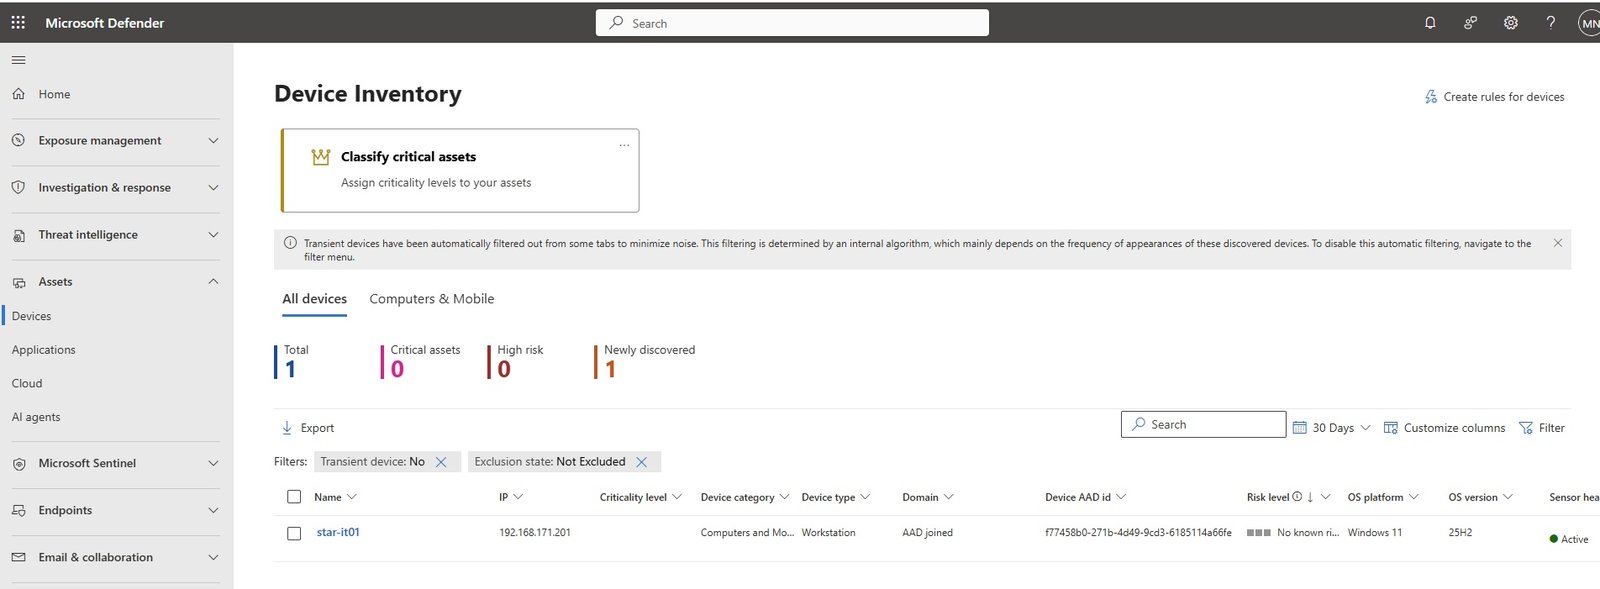The height and width of the screenshot is (589, 1600).
Task: Open the IP column dropdown
Action: pyautogui.click(x=518, y=497)
